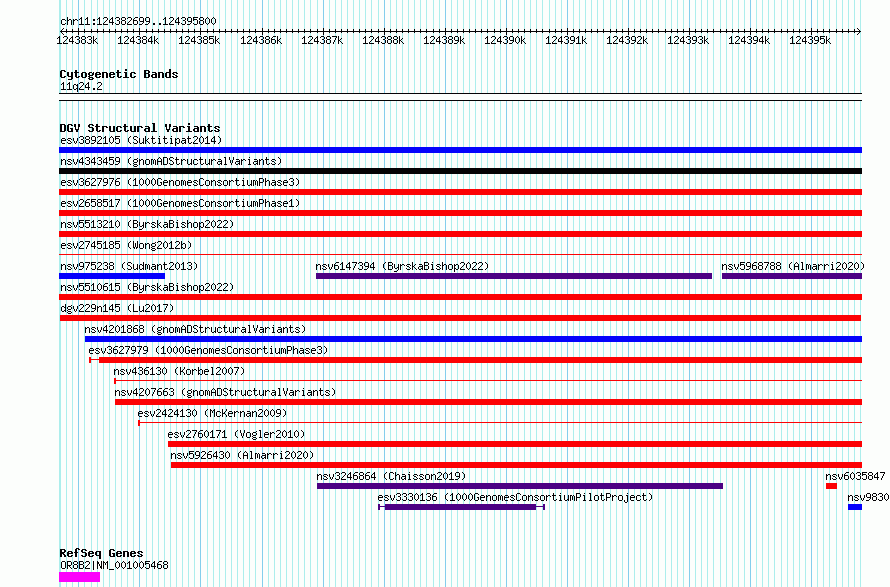
Task: Click the Cytogenetic Bands track title
Action: (x=119, y=74)
